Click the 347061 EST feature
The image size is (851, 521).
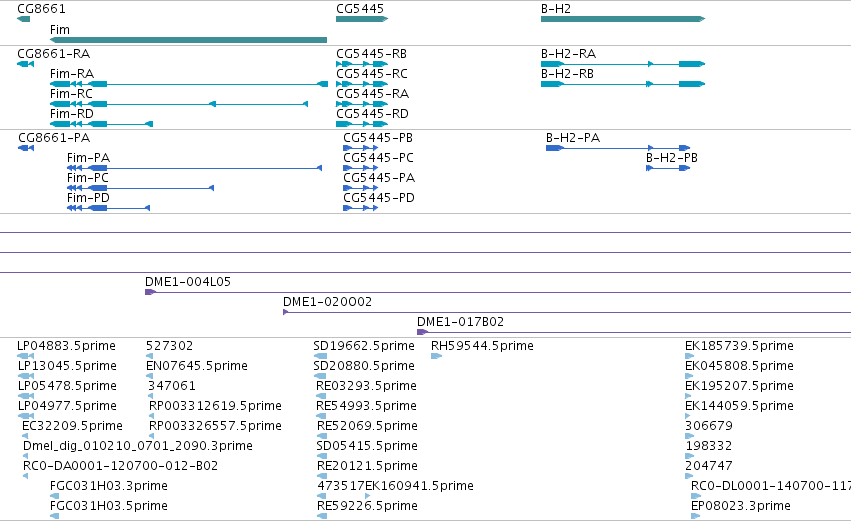click(x=151, y=396)
